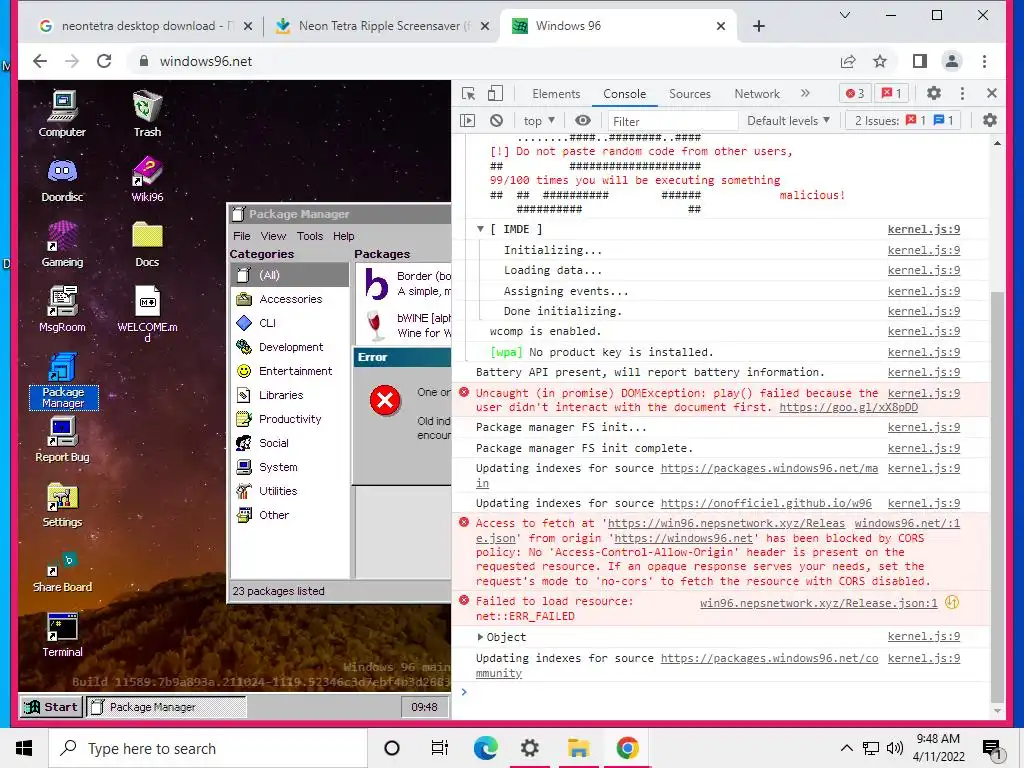The height and width of the screenshot is (768, 1024).
Task: Clear the console
Action: point(496,121)
